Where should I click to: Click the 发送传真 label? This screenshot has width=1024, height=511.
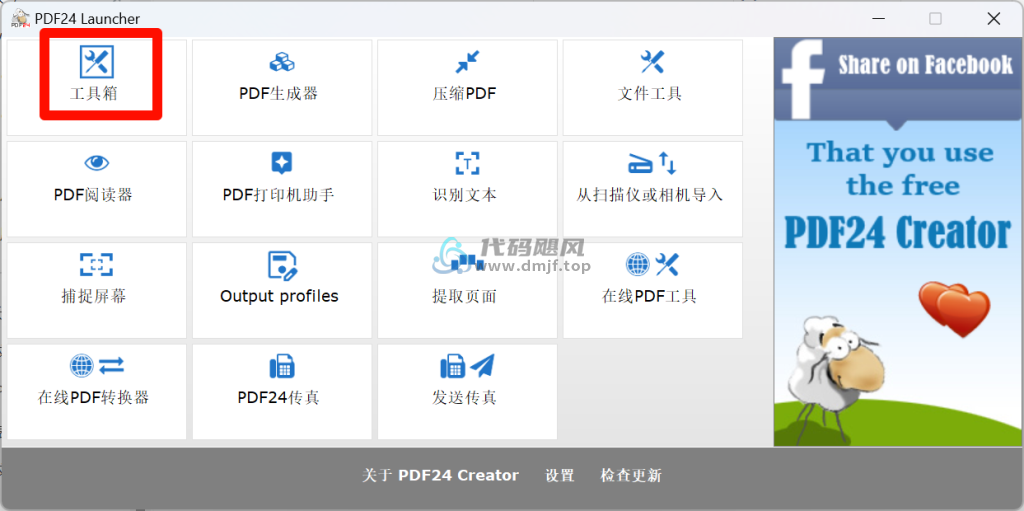[464, 397]
